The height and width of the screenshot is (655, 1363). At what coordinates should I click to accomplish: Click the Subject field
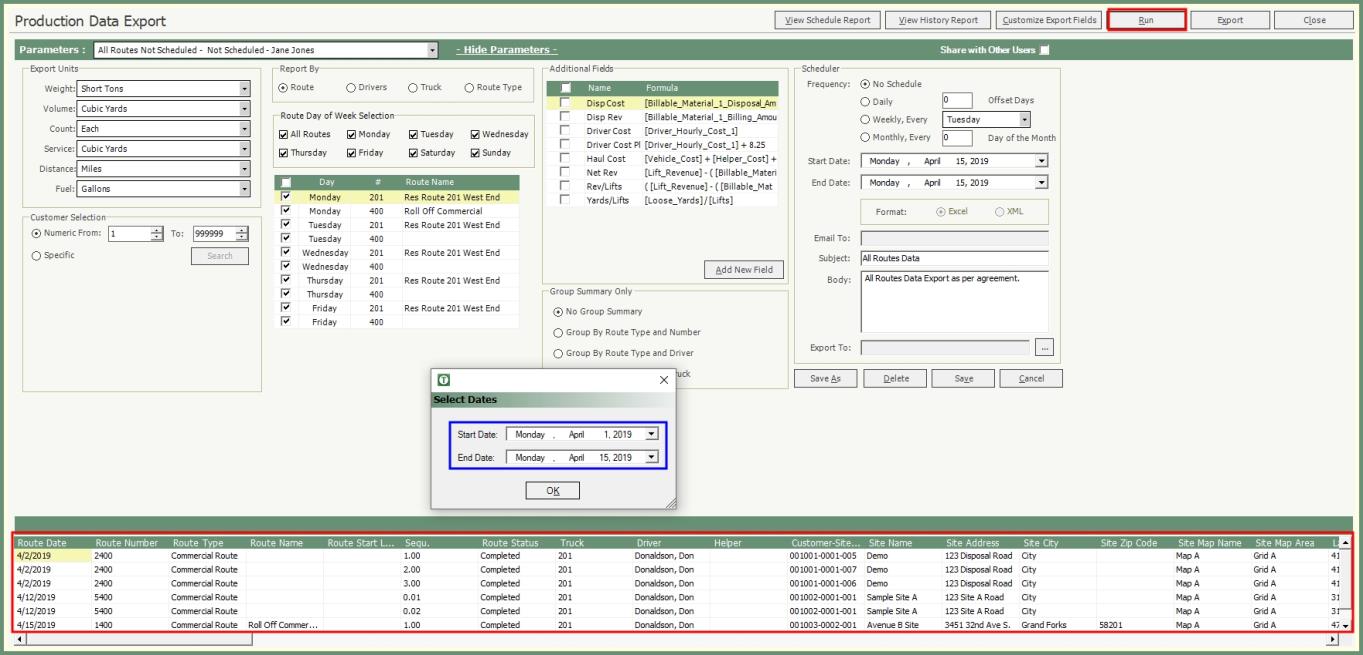click(x=954, y=258)
